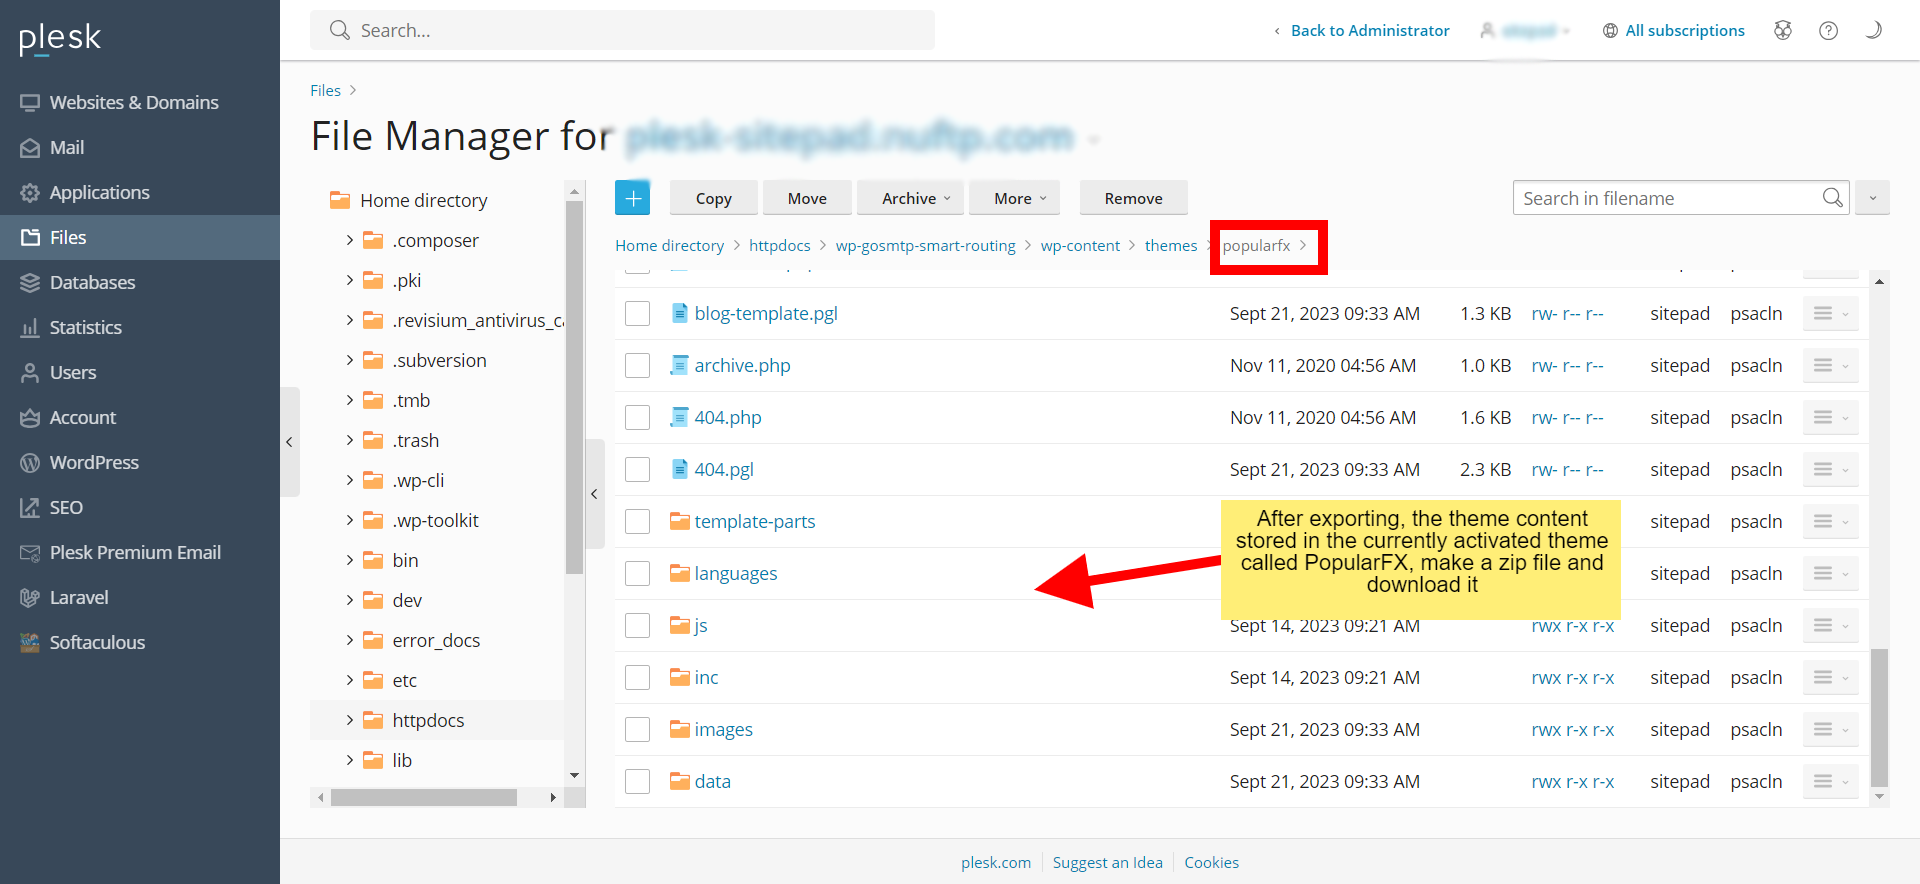Open the Plesk extensions icon in header
Viewport: 1920px width, 884px height.
click(x=1783, y=30)
